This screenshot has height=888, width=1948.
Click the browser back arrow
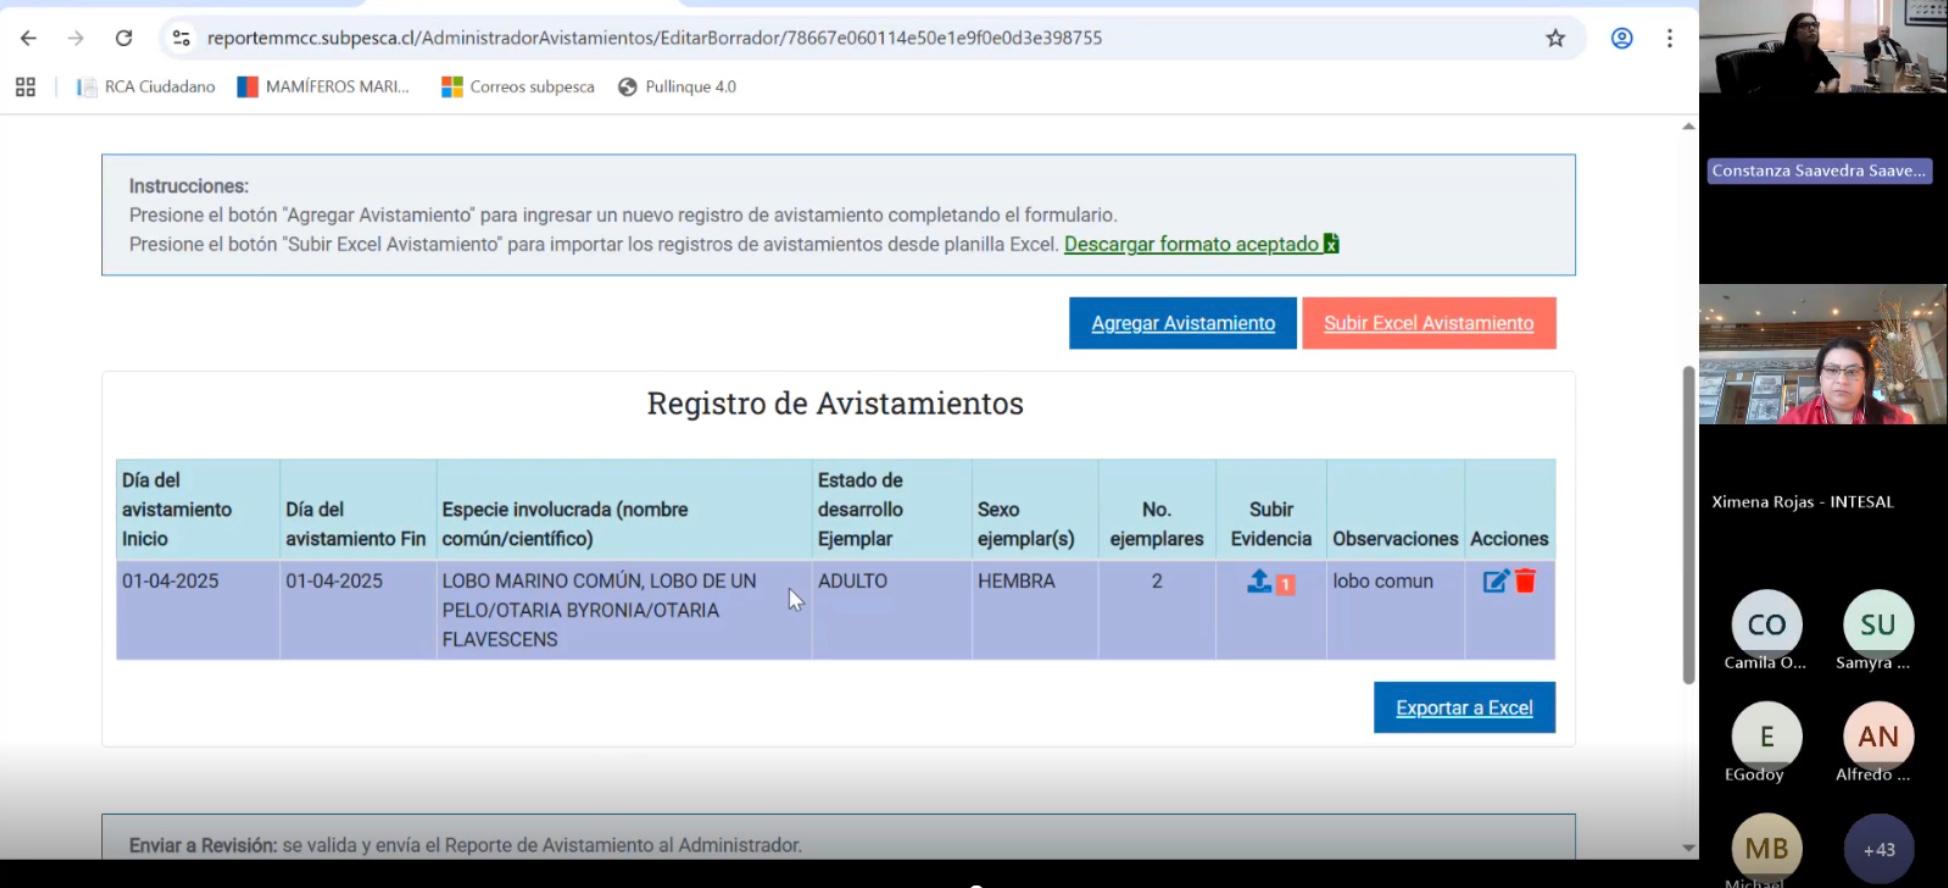(28, 38)
